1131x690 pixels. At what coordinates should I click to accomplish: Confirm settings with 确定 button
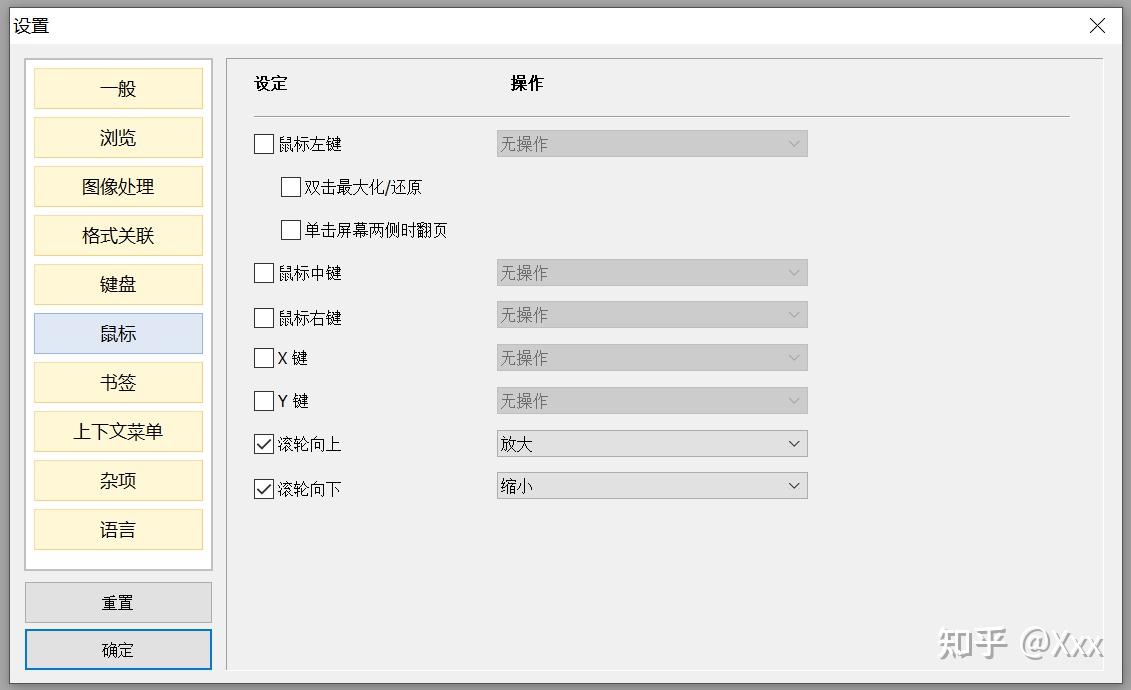coord(117,649)
